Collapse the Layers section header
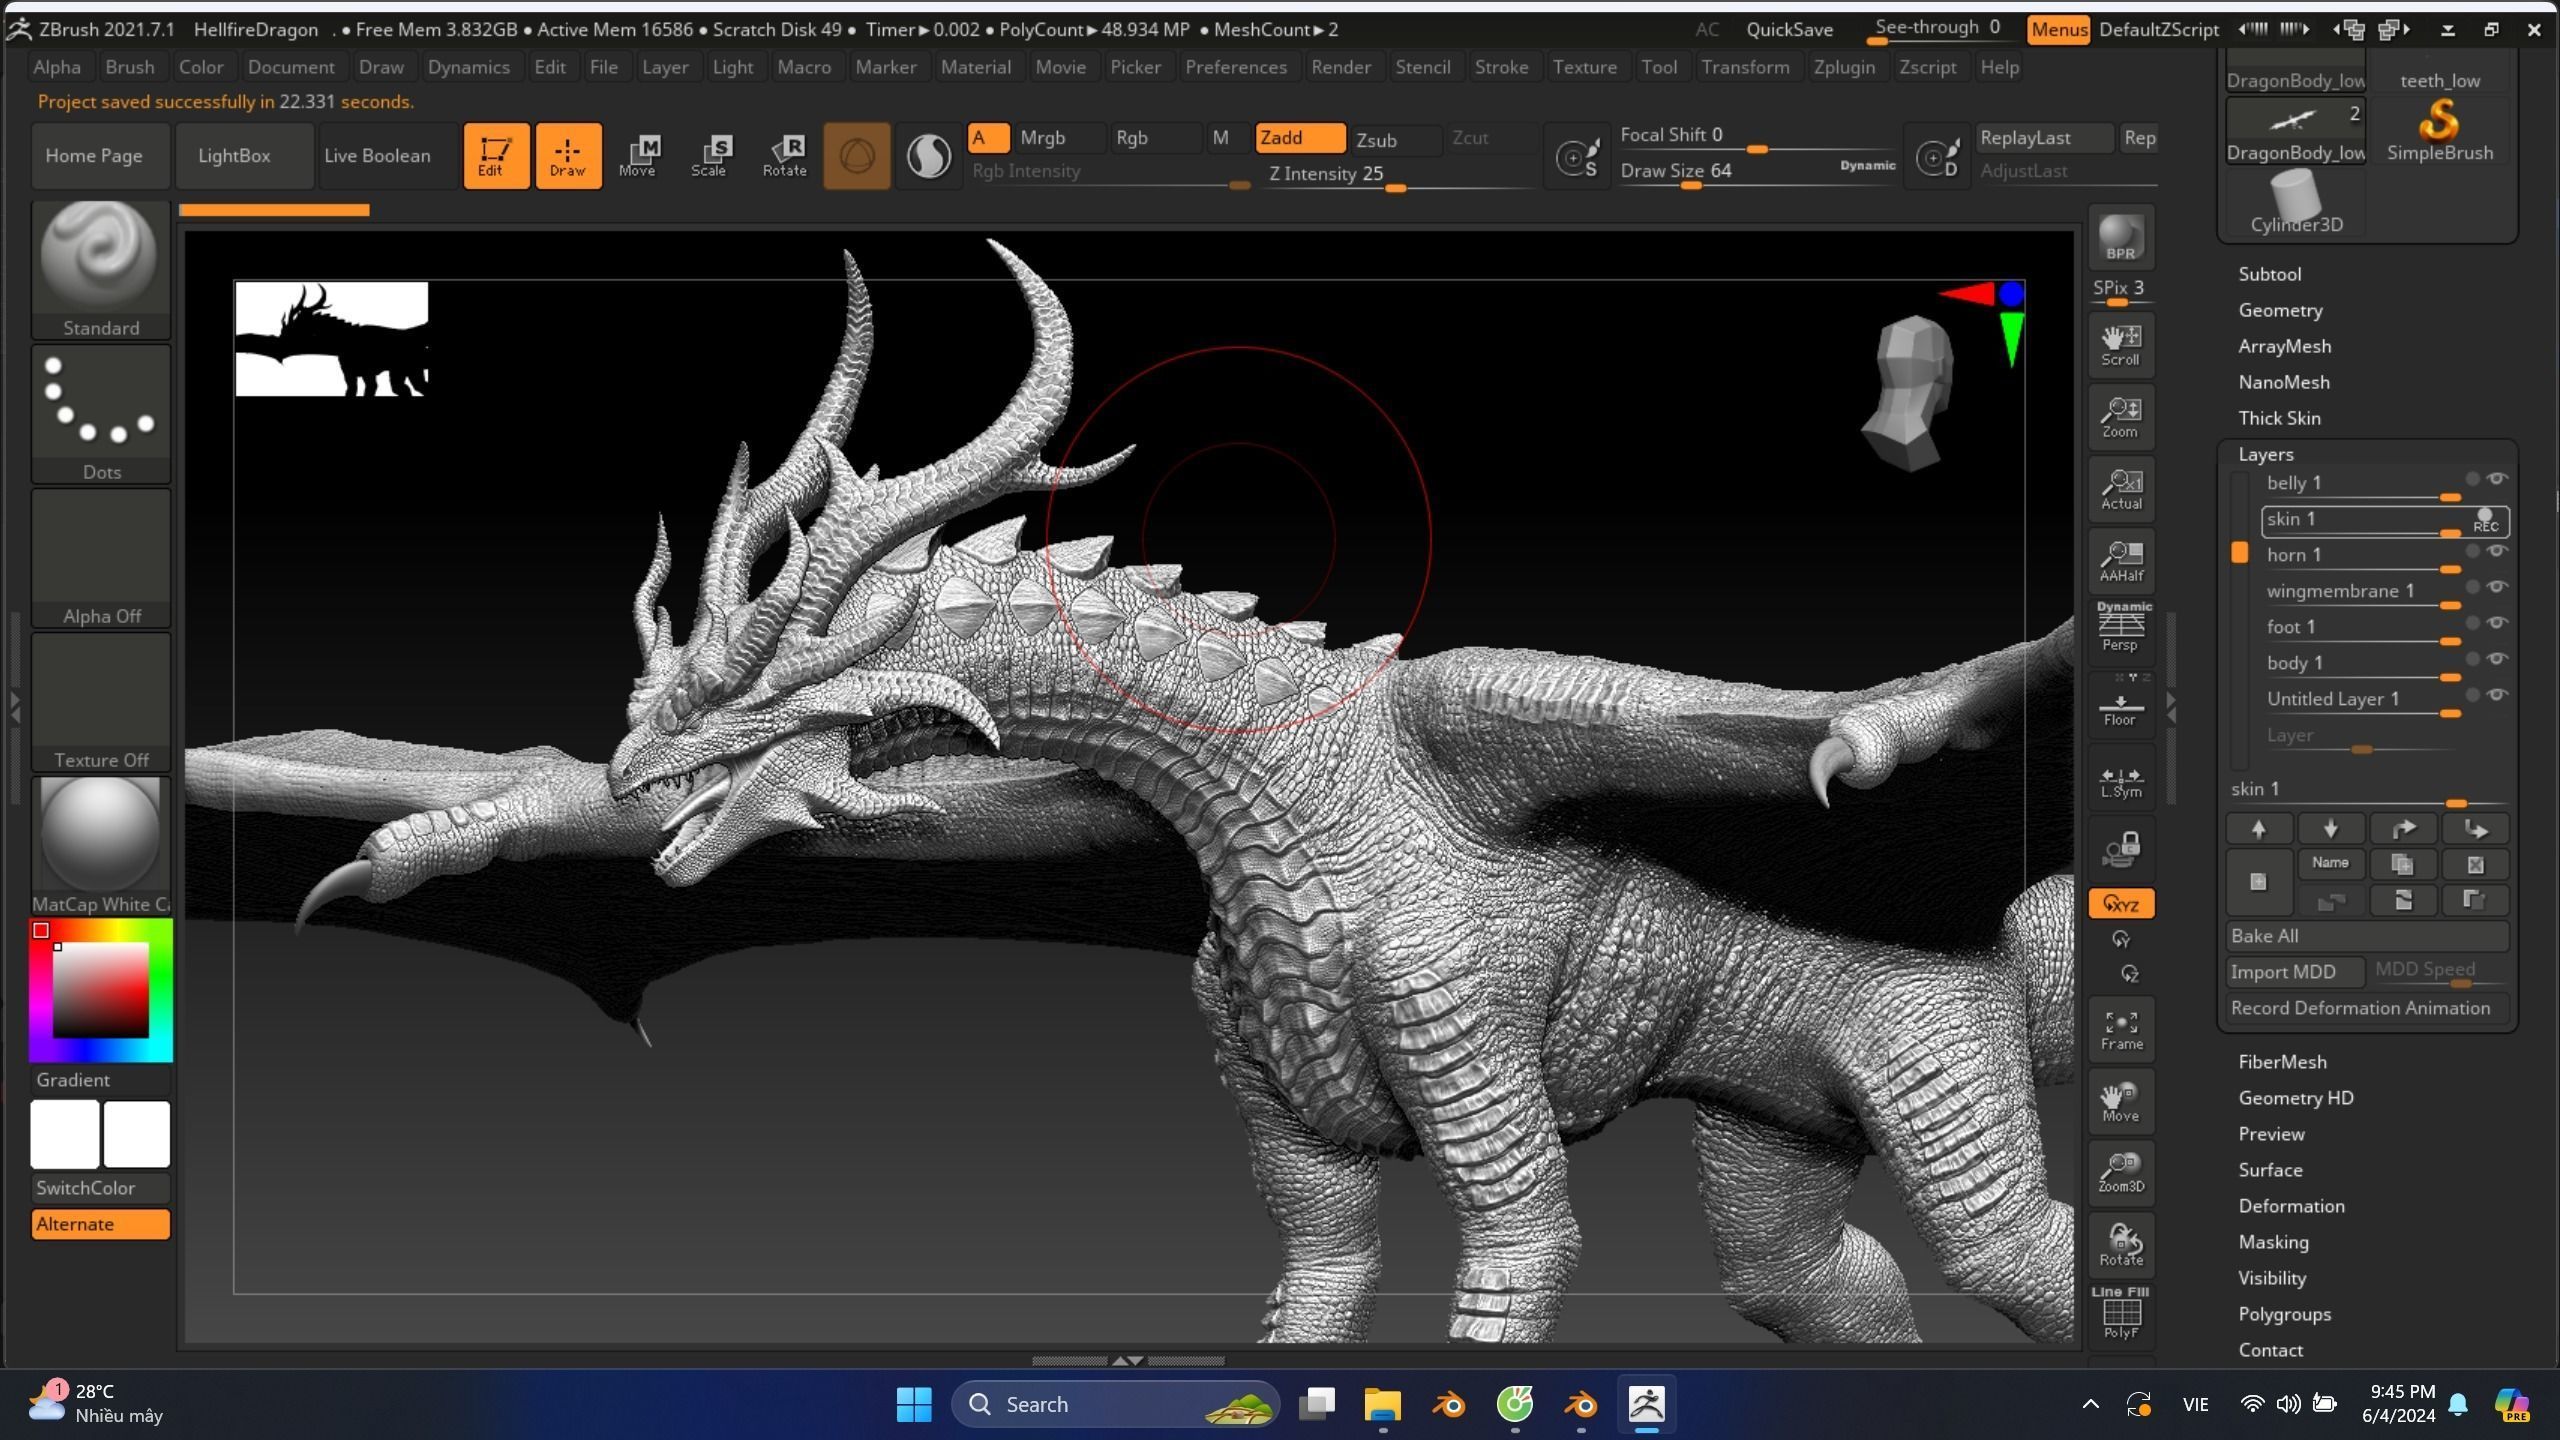The image size is (2560, 1440). tap(2265, 454)
